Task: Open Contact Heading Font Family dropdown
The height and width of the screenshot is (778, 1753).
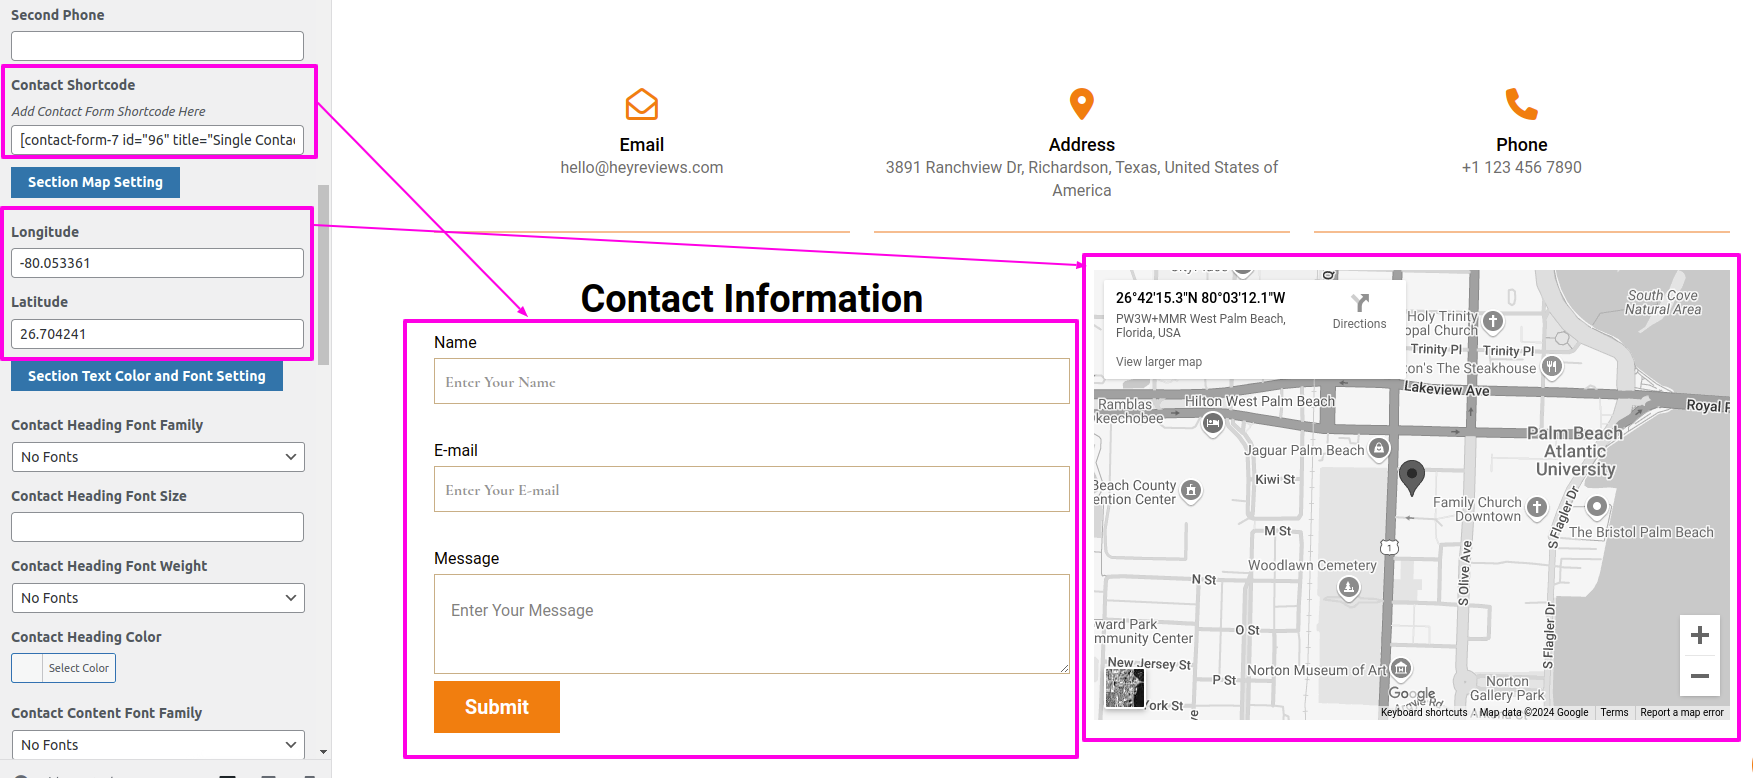Action: click(x=158, y=457)
